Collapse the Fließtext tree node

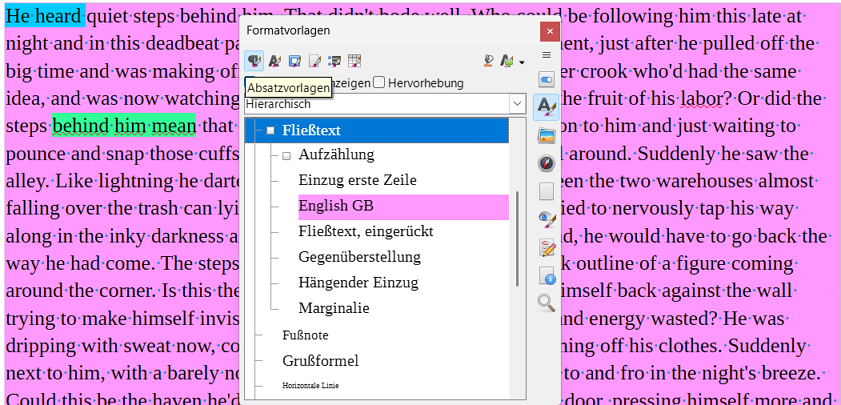pyautogui.click(x=271, y=130)
